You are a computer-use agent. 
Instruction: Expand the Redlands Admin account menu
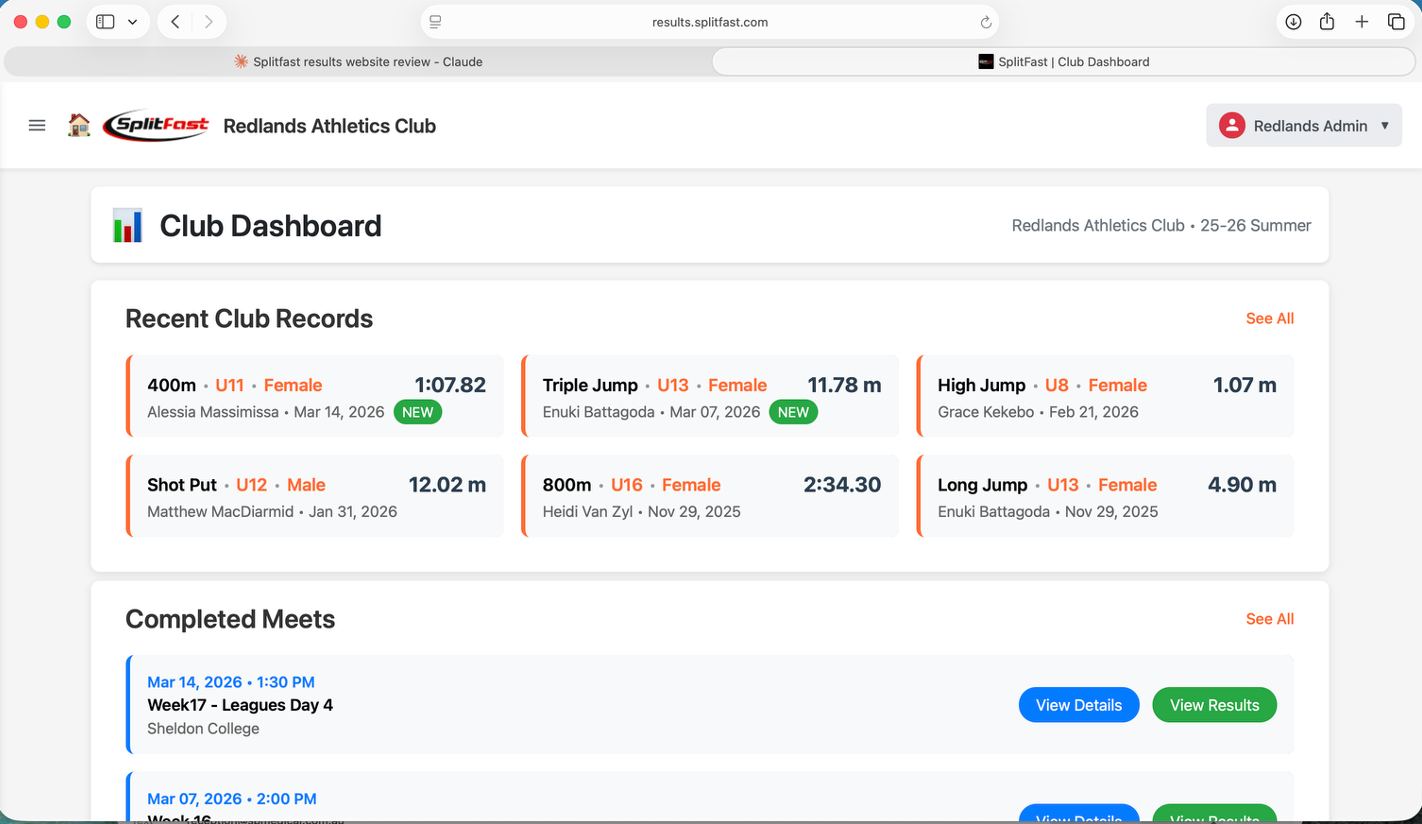coord(1304,125)
